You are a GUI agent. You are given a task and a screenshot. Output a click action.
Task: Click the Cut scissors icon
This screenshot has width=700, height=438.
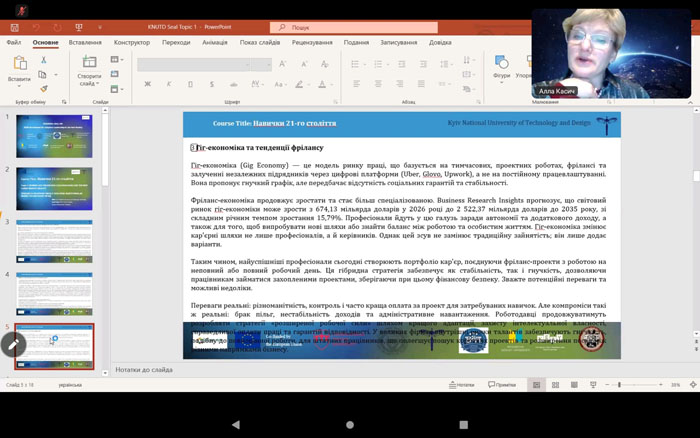tap(44, 60)
